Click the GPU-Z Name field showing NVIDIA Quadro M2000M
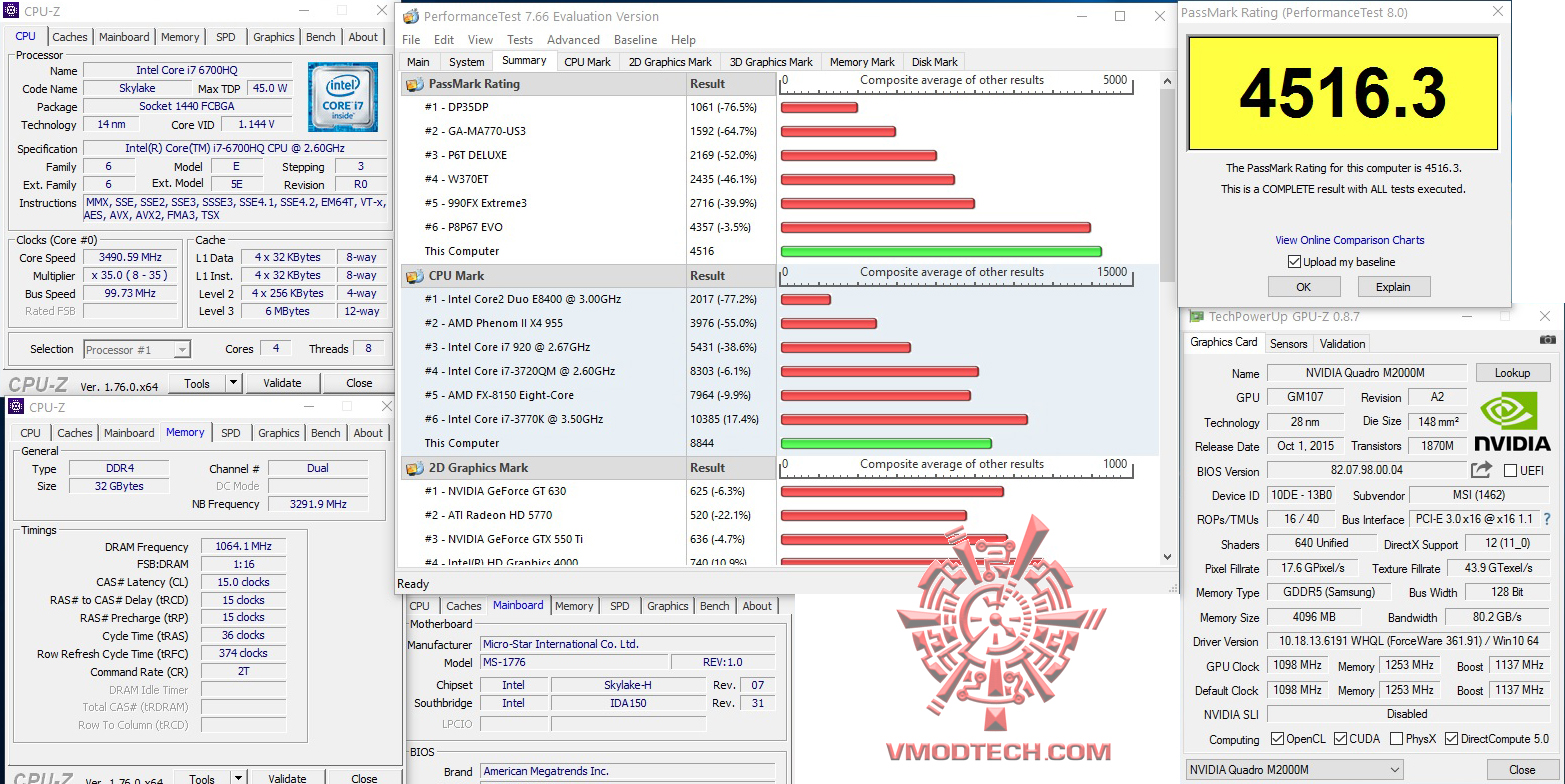This screenshot has height=784, width=1565. tap(1368, 373)
